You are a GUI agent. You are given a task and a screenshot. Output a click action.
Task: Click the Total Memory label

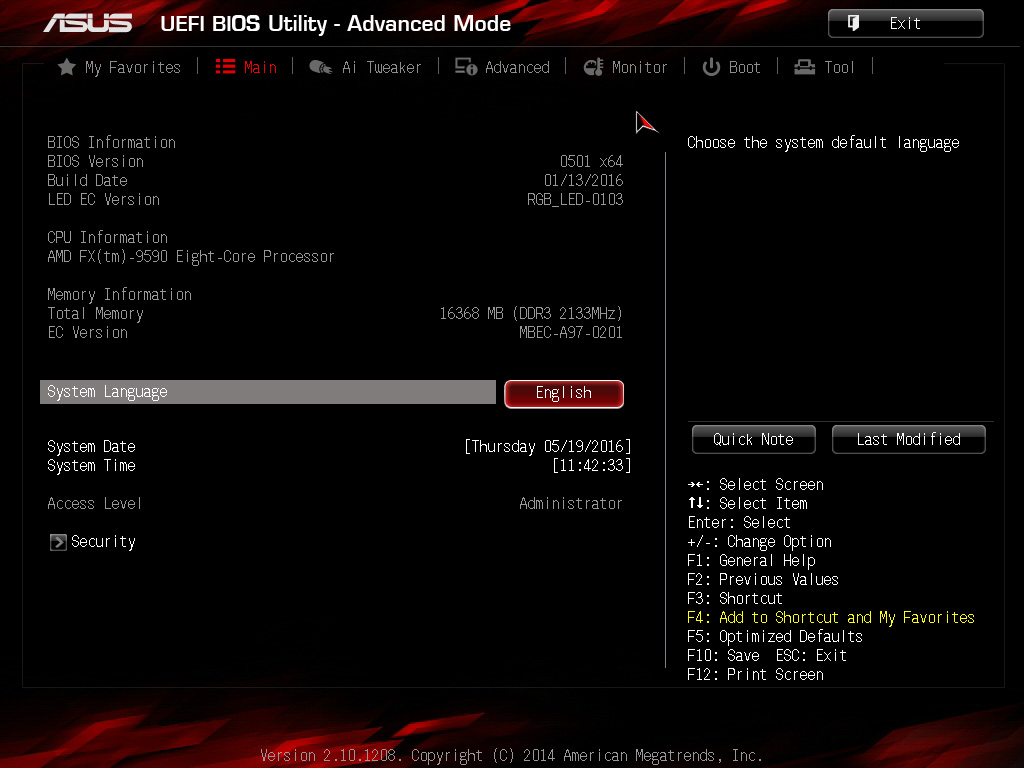[95, 313]
